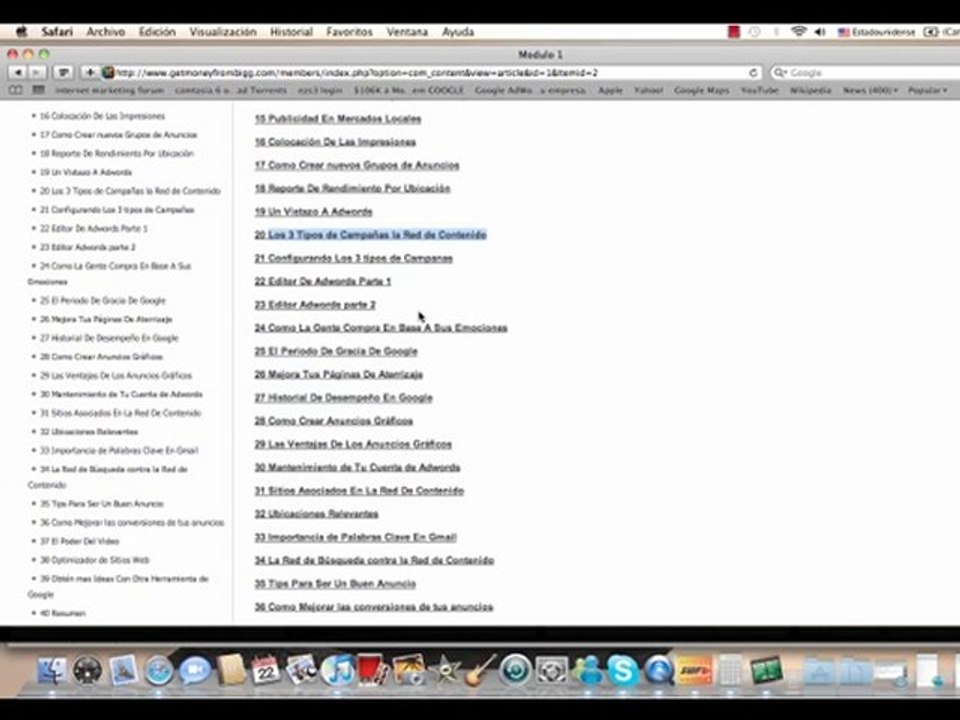Open highlighted link 20 Los 3 Tipos de Campañas
This screenshot has width=960, height=720.
point(370,235)
